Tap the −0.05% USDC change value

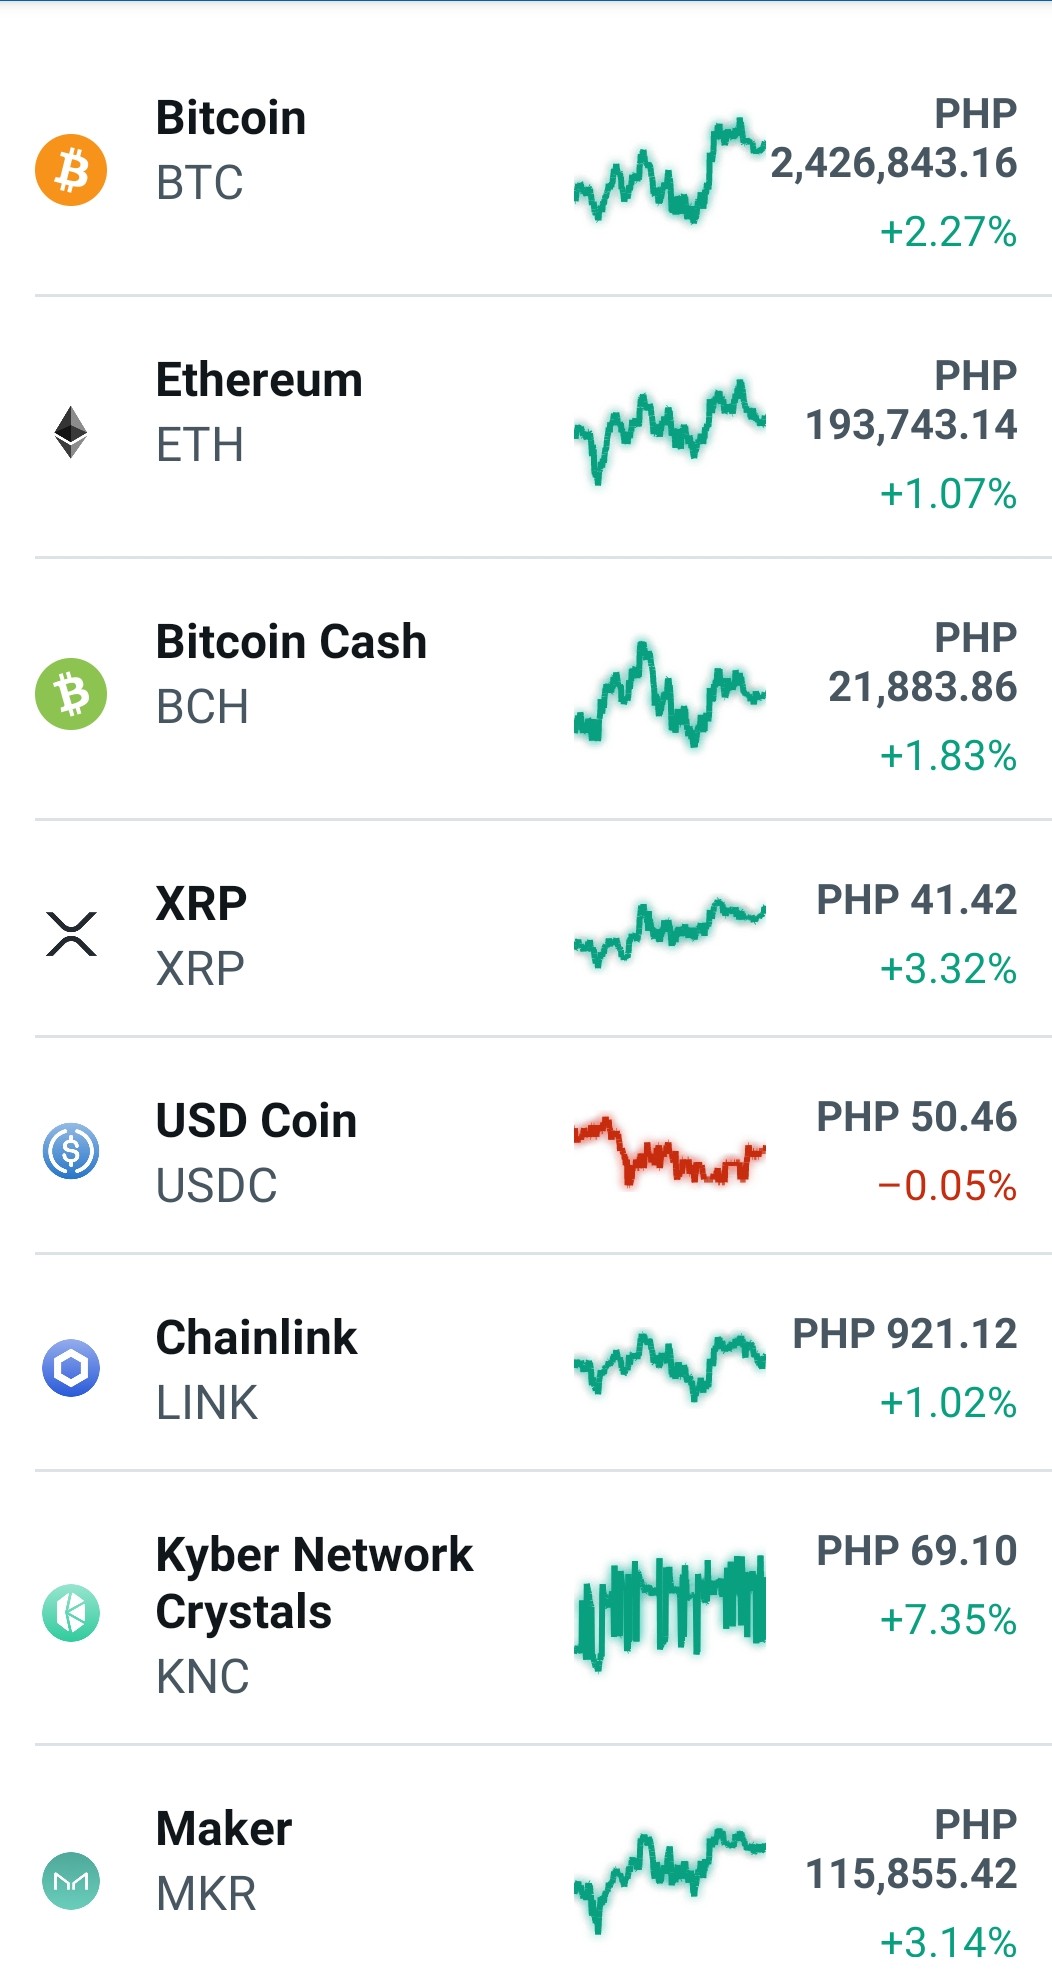coord(947,1186)
